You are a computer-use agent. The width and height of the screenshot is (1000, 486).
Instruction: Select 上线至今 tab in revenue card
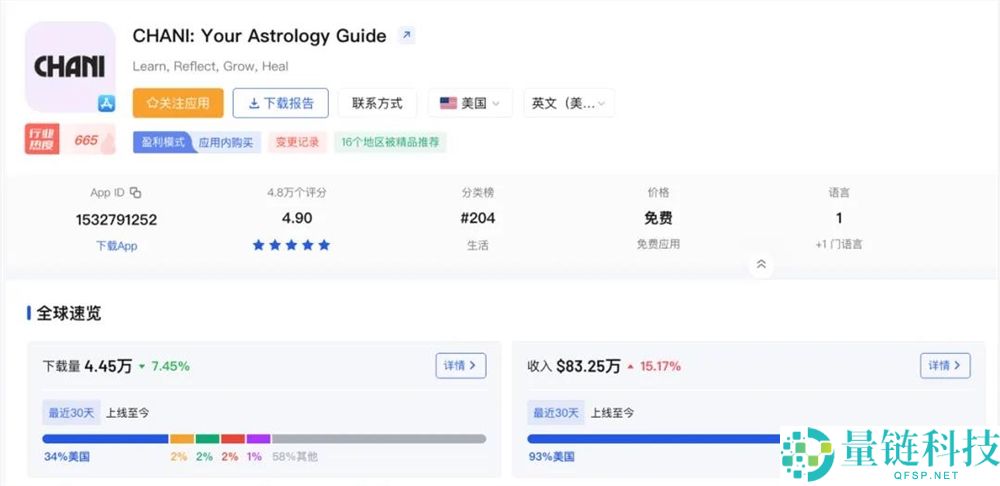[x=612, y=413]
